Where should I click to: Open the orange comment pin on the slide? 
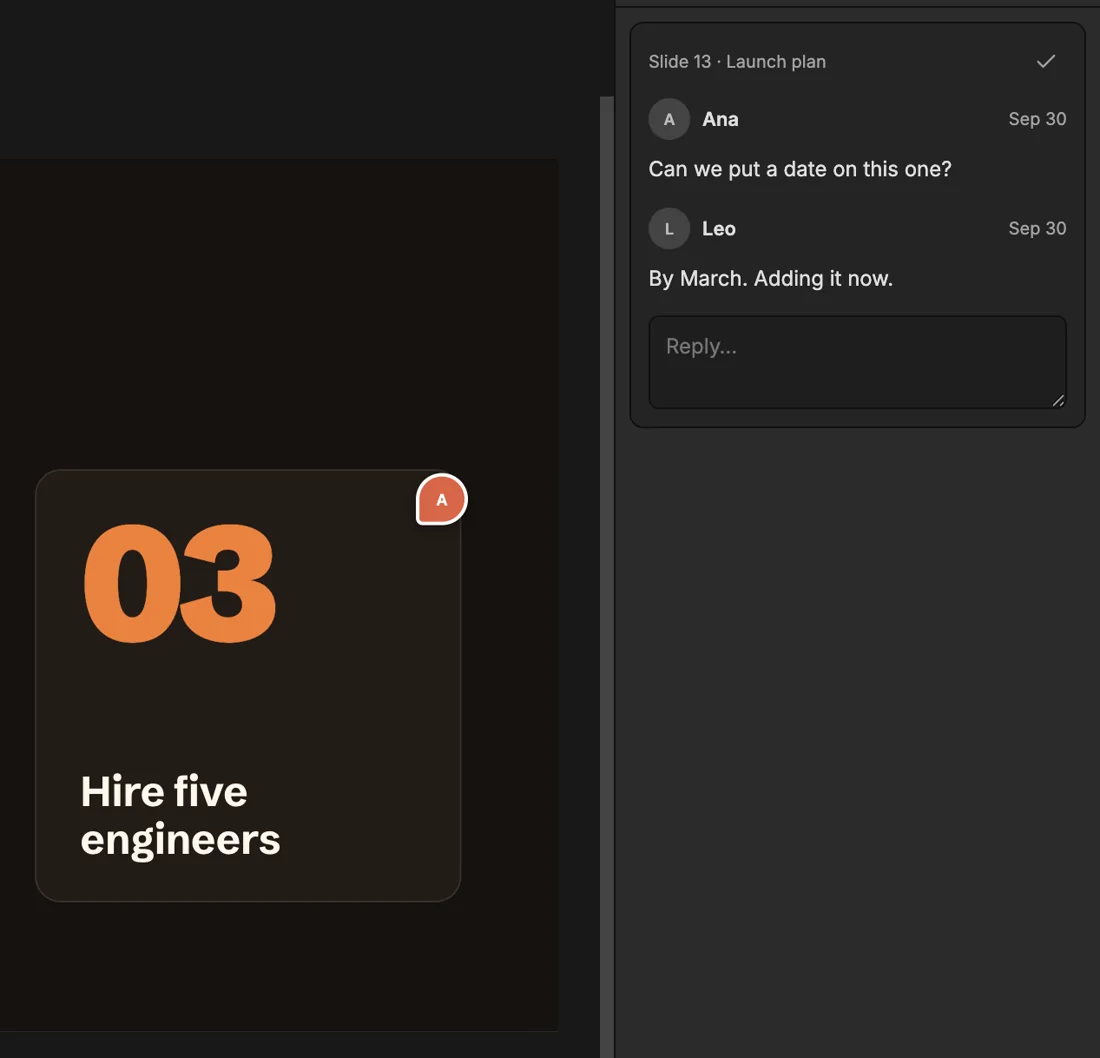441,500
